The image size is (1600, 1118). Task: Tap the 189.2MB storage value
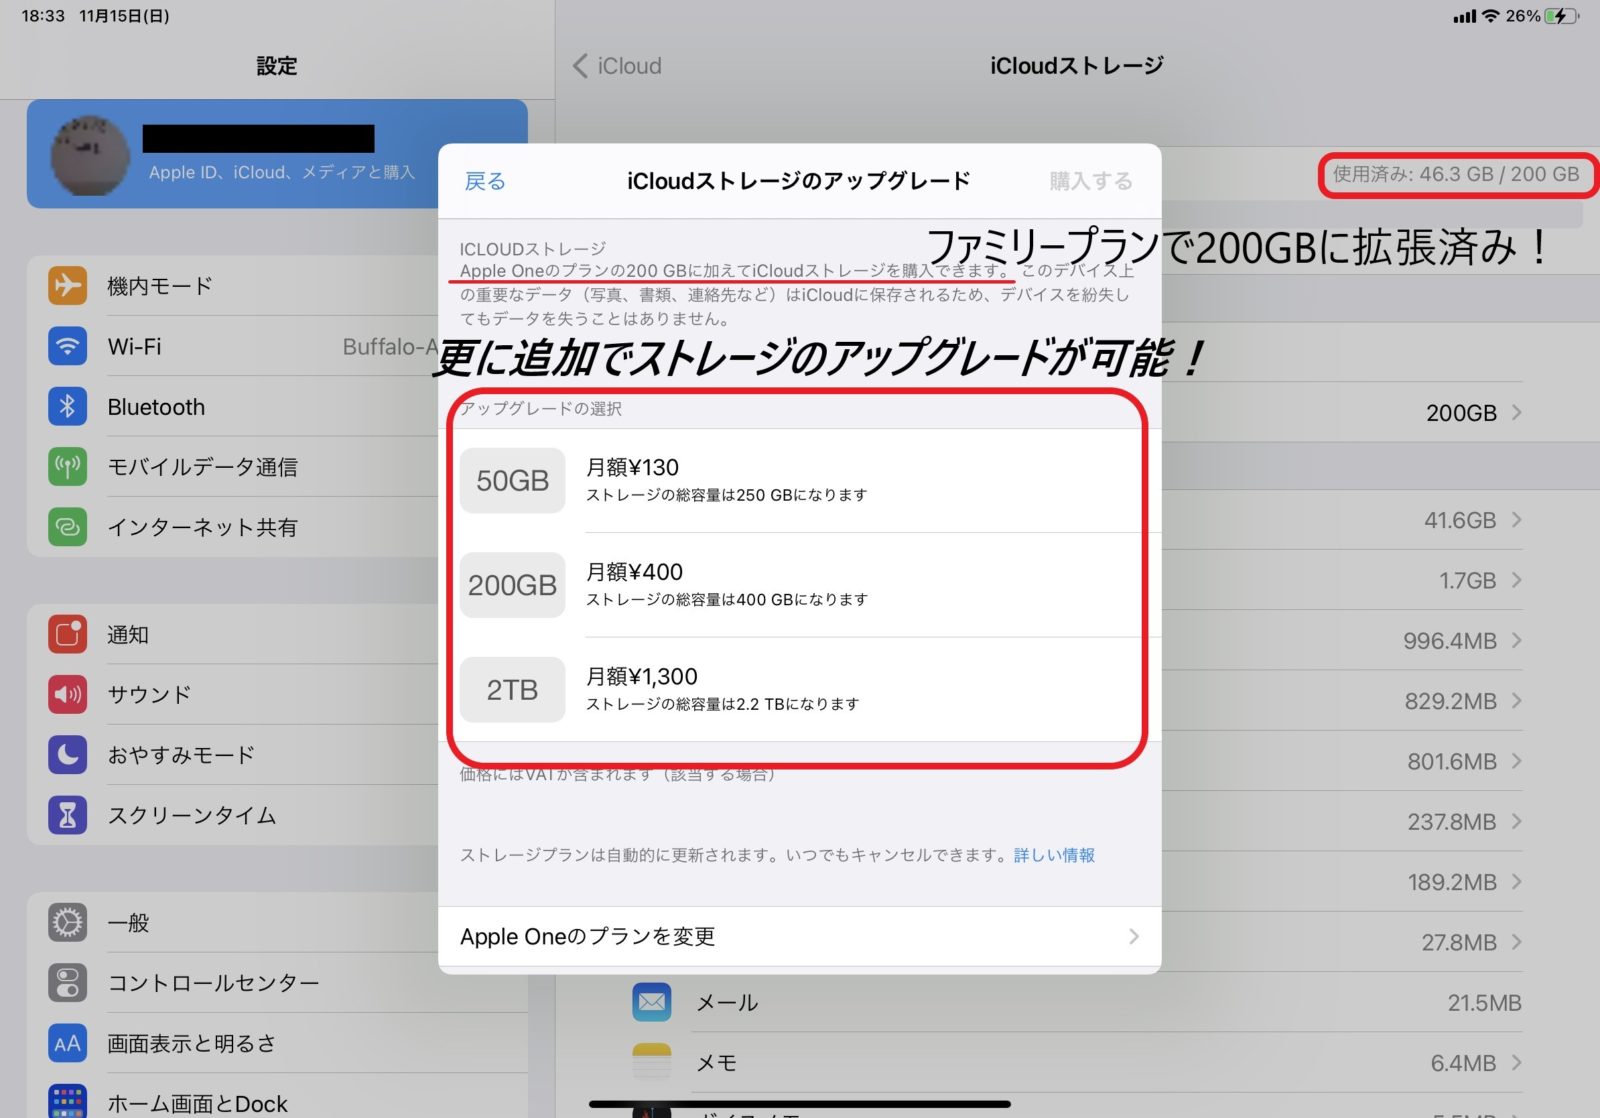(x=1452, y=882)
